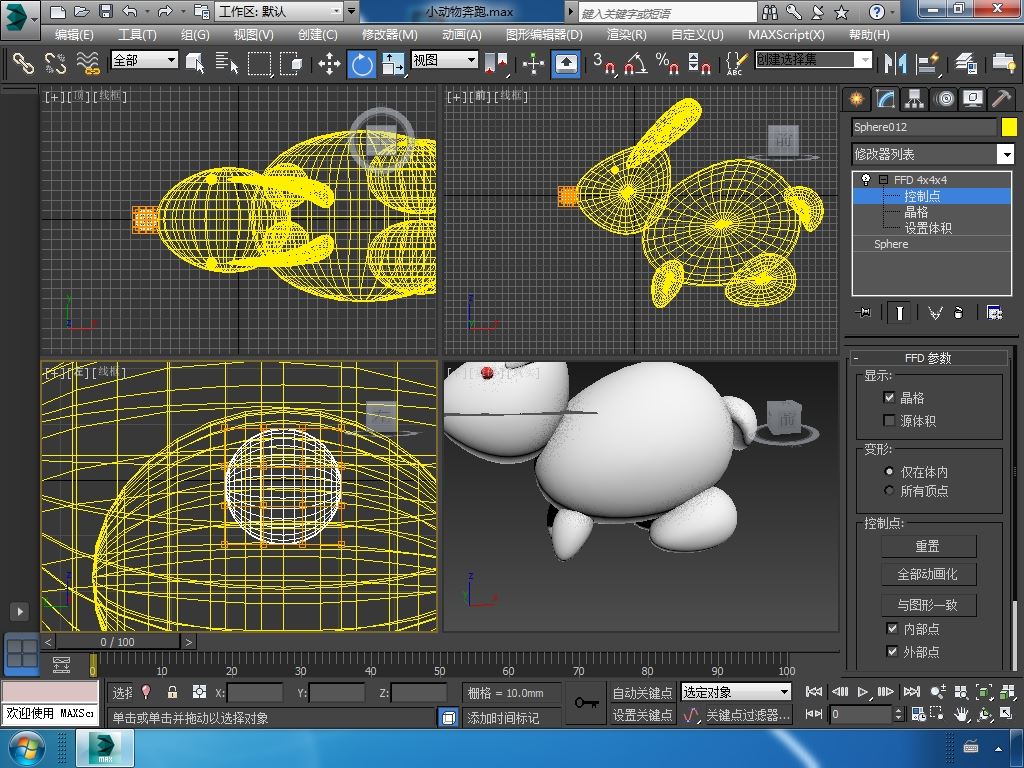Click the 重置 button
This screenshot has width=1024, height=768.
pyautogui.click(x=927, y=546)
